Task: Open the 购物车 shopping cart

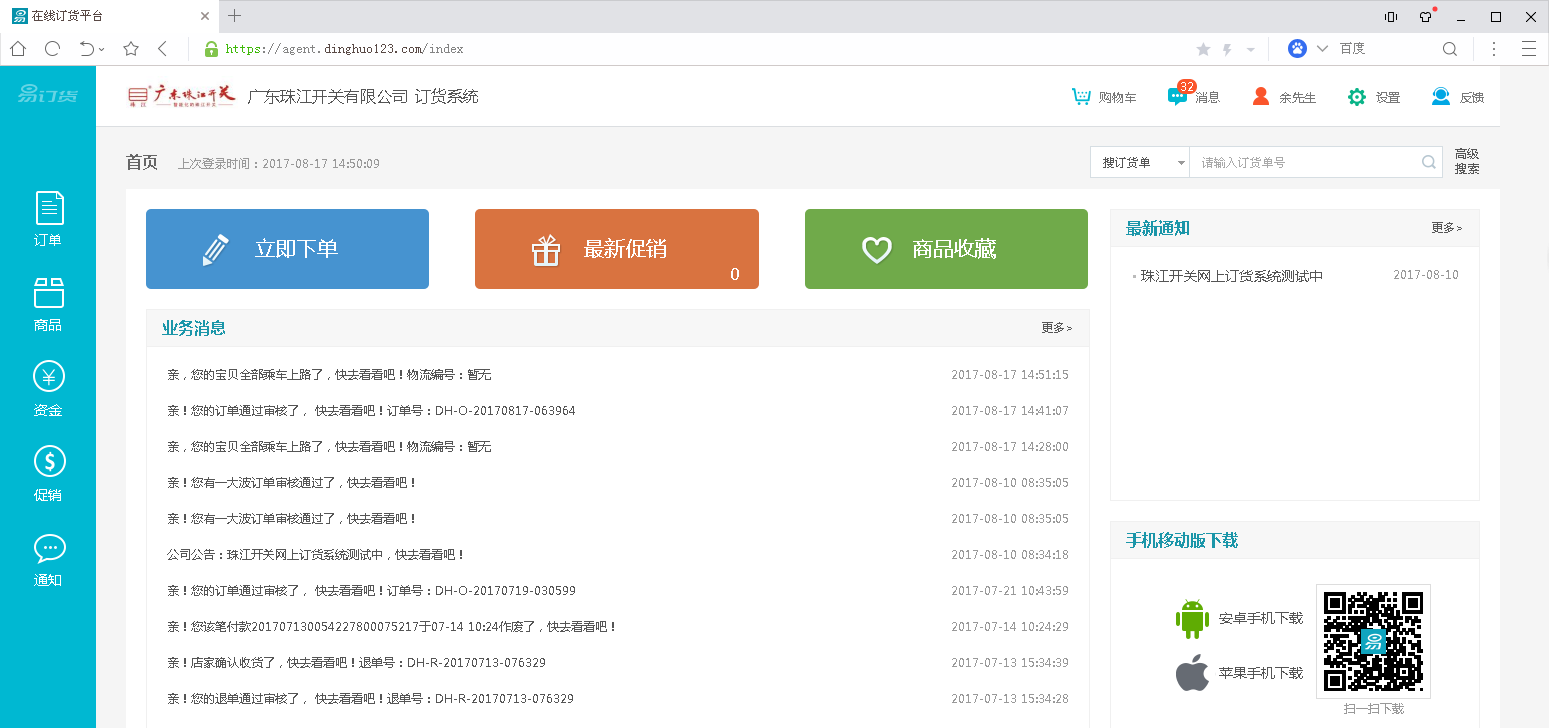Action: coord(1103,97)
